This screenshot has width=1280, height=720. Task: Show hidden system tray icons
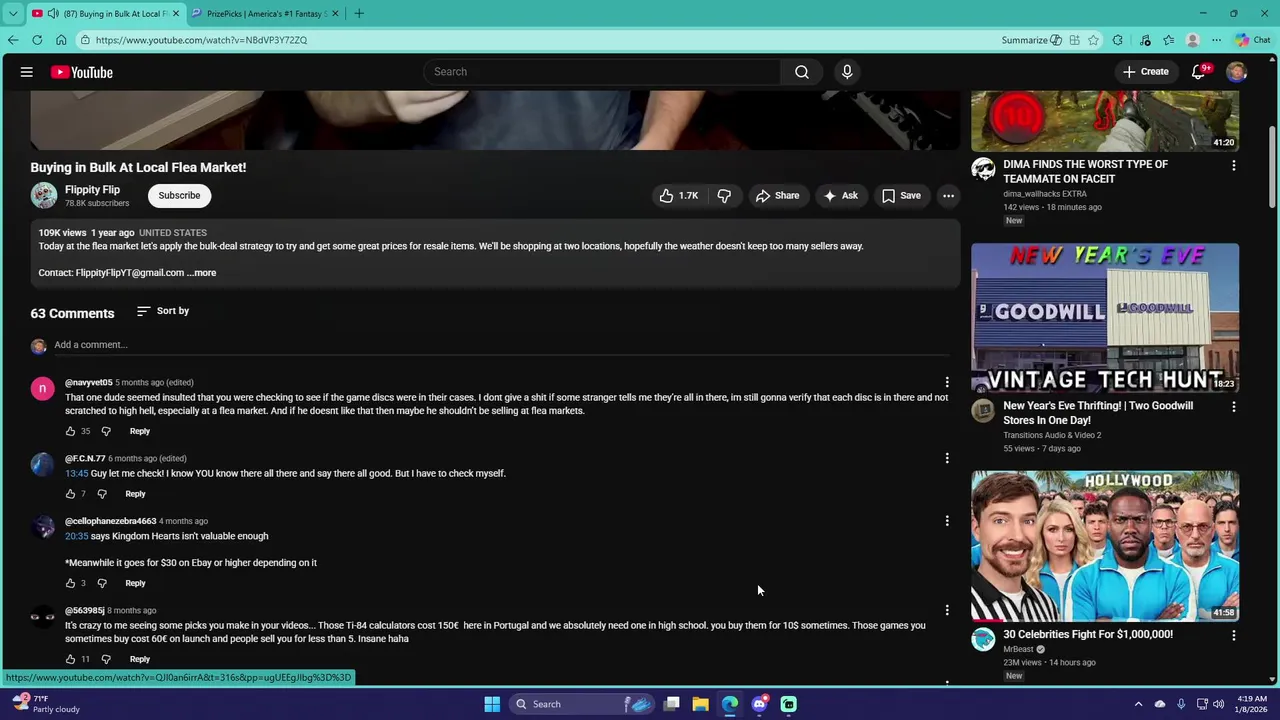(1138, 704)
